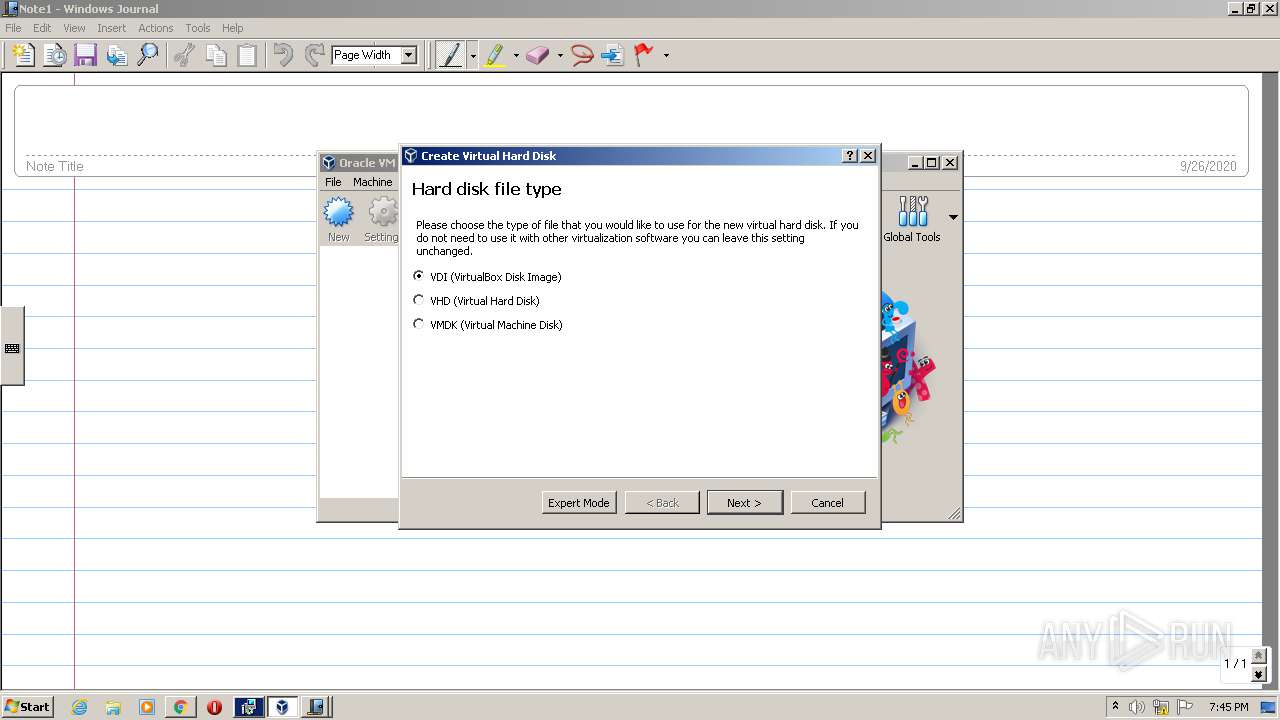
Task: Open the Journal File menu
Action: [13, 28]
